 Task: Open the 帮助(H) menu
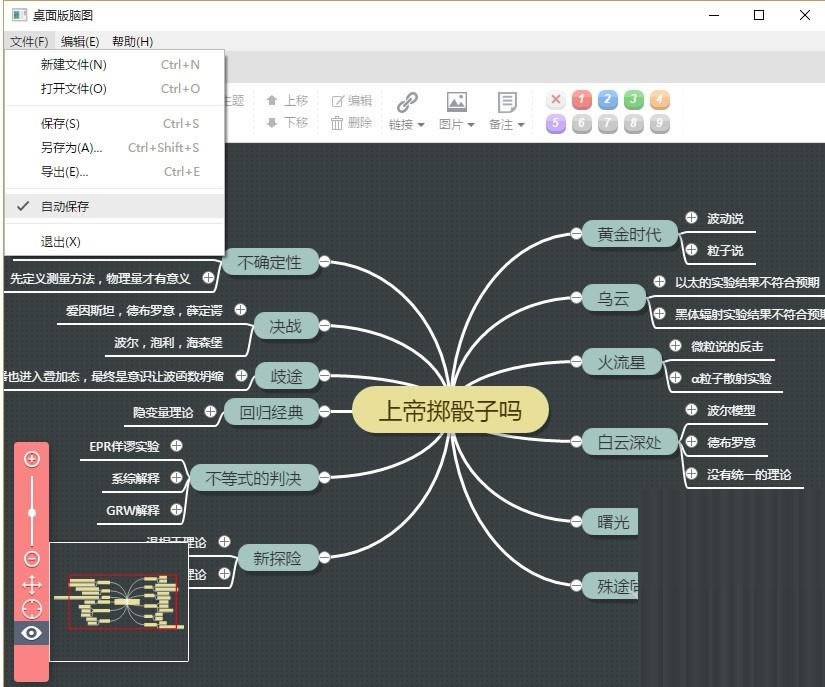[x=131, y=41]
